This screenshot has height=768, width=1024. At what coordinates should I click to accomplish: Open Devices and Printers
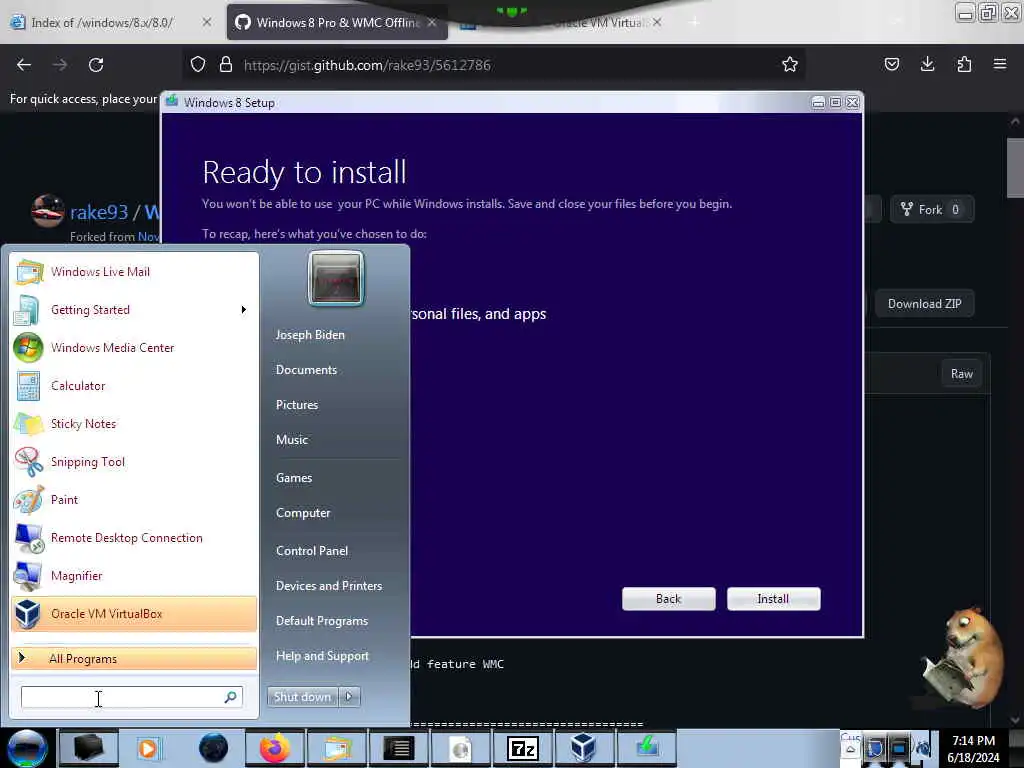329,586
